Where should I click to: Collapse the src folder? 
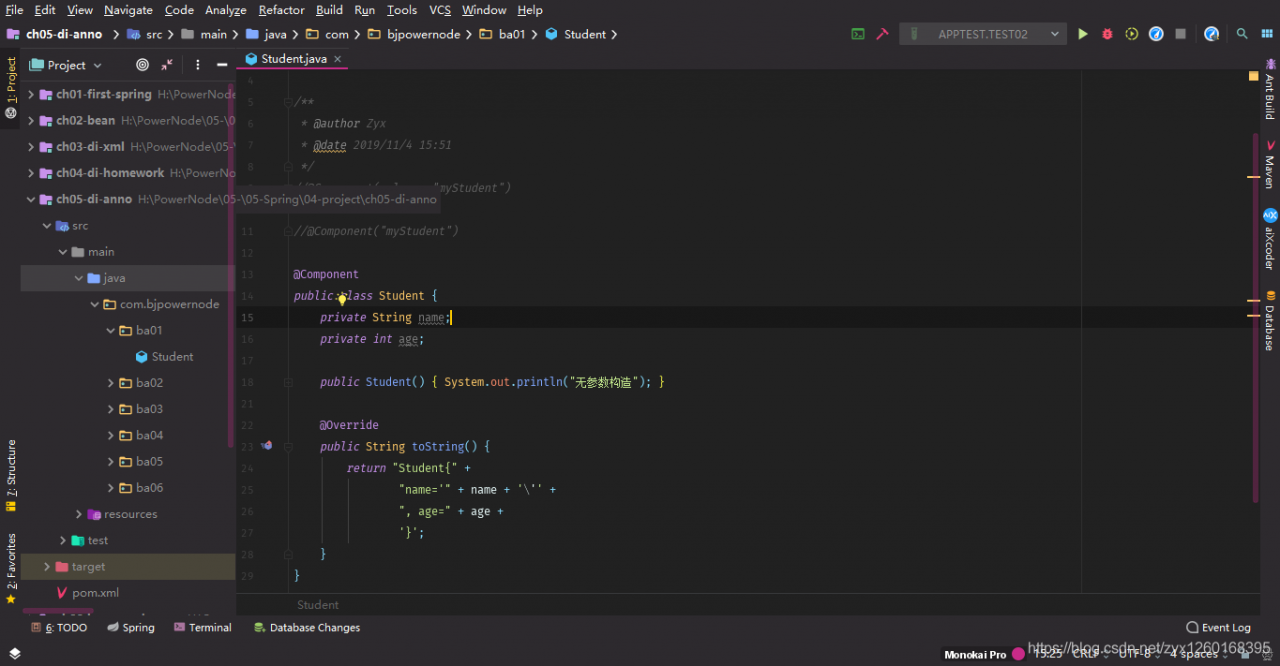coord(46,225)
